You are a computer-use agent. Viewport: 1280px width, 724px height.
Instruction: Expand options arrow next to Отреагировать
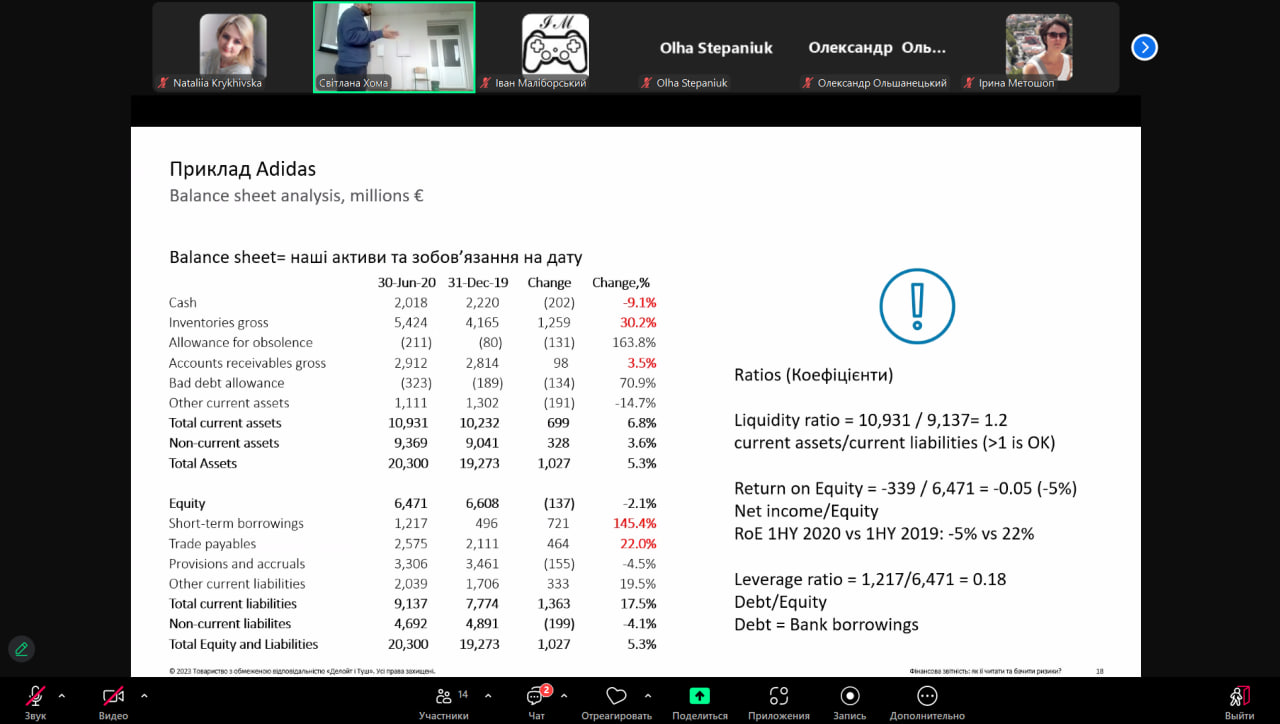[648, 695]
